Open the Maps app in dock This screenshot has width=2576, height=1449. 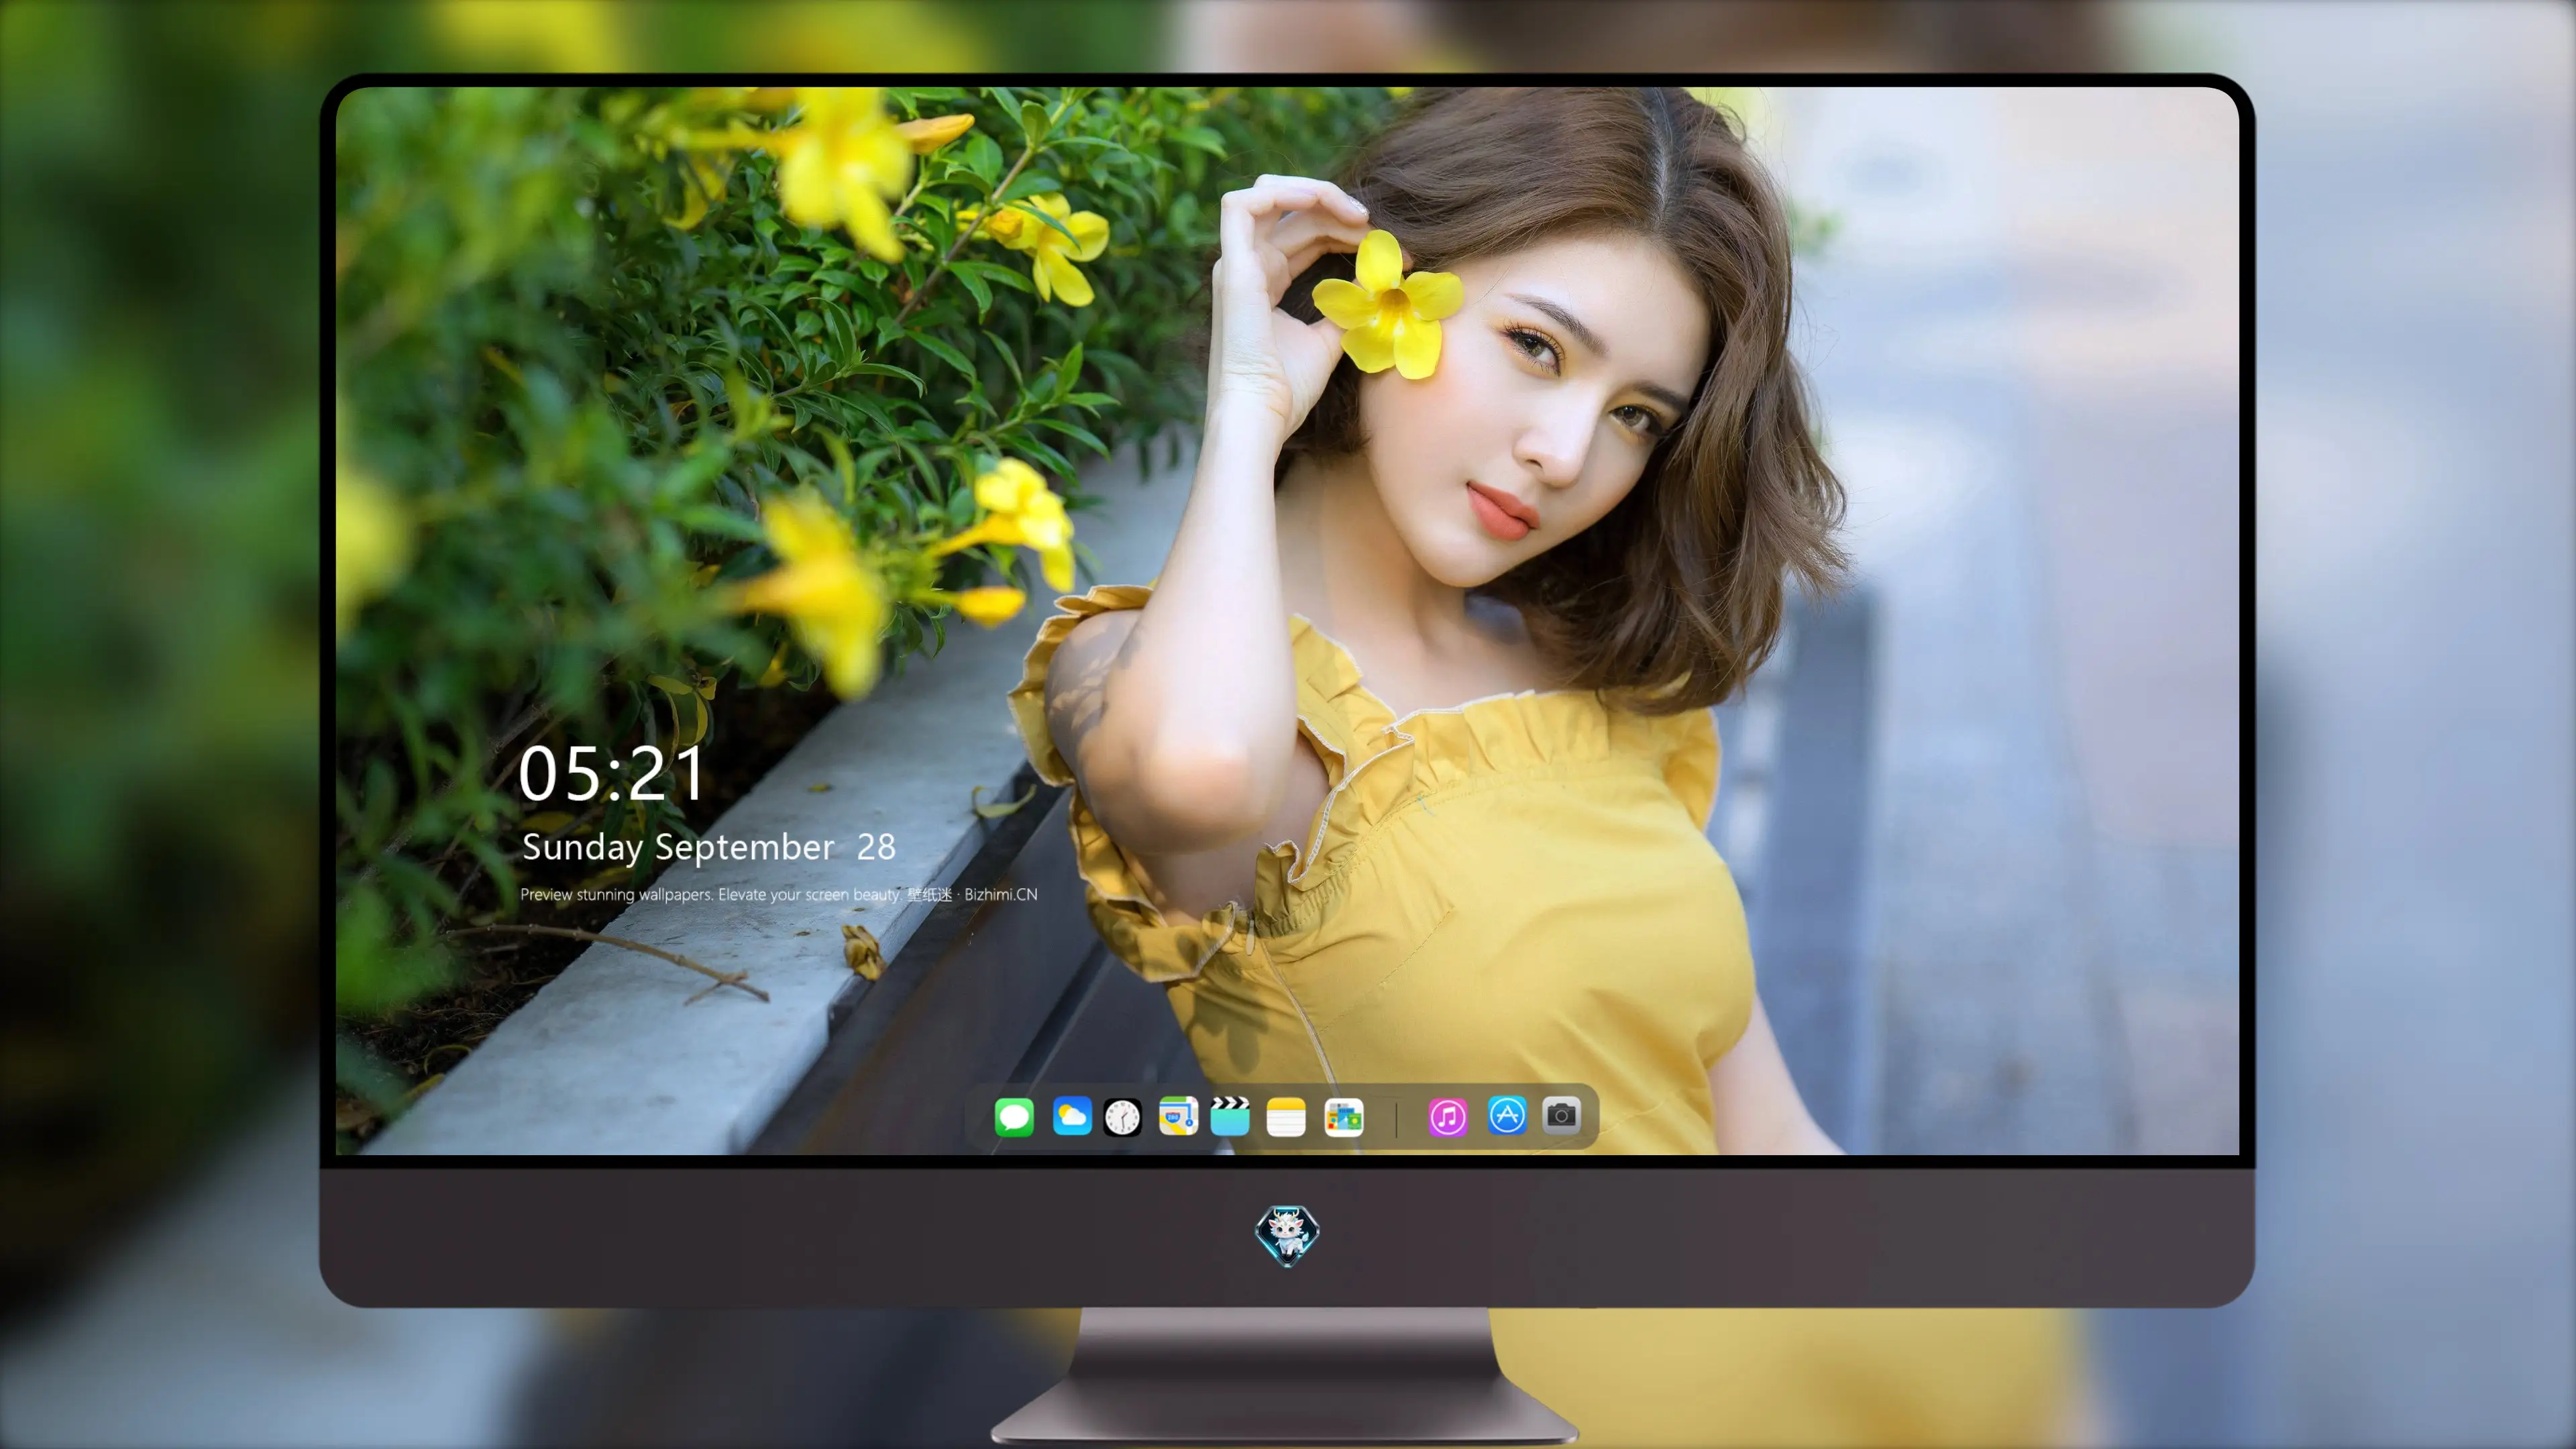[x=1178, y=1116]
